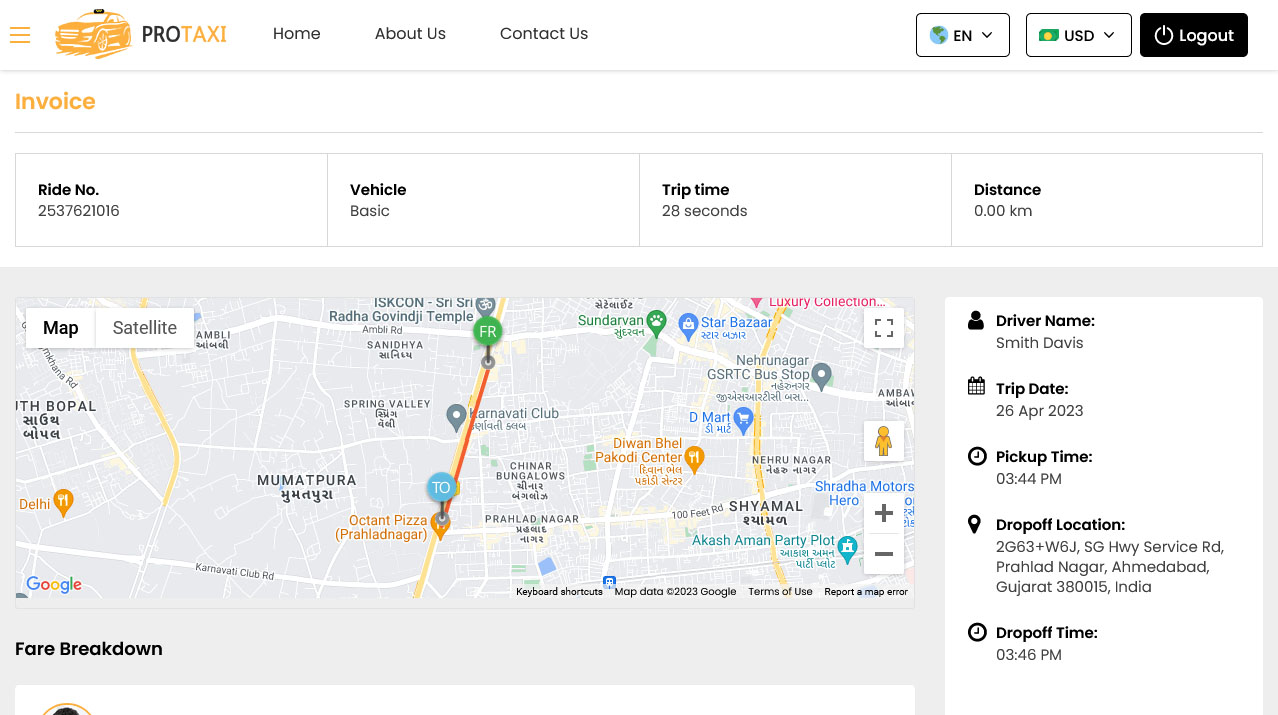Screen dimensions: 1278x715
Task: Click the driver name Smith Davis
Action: click(1040, 343)
